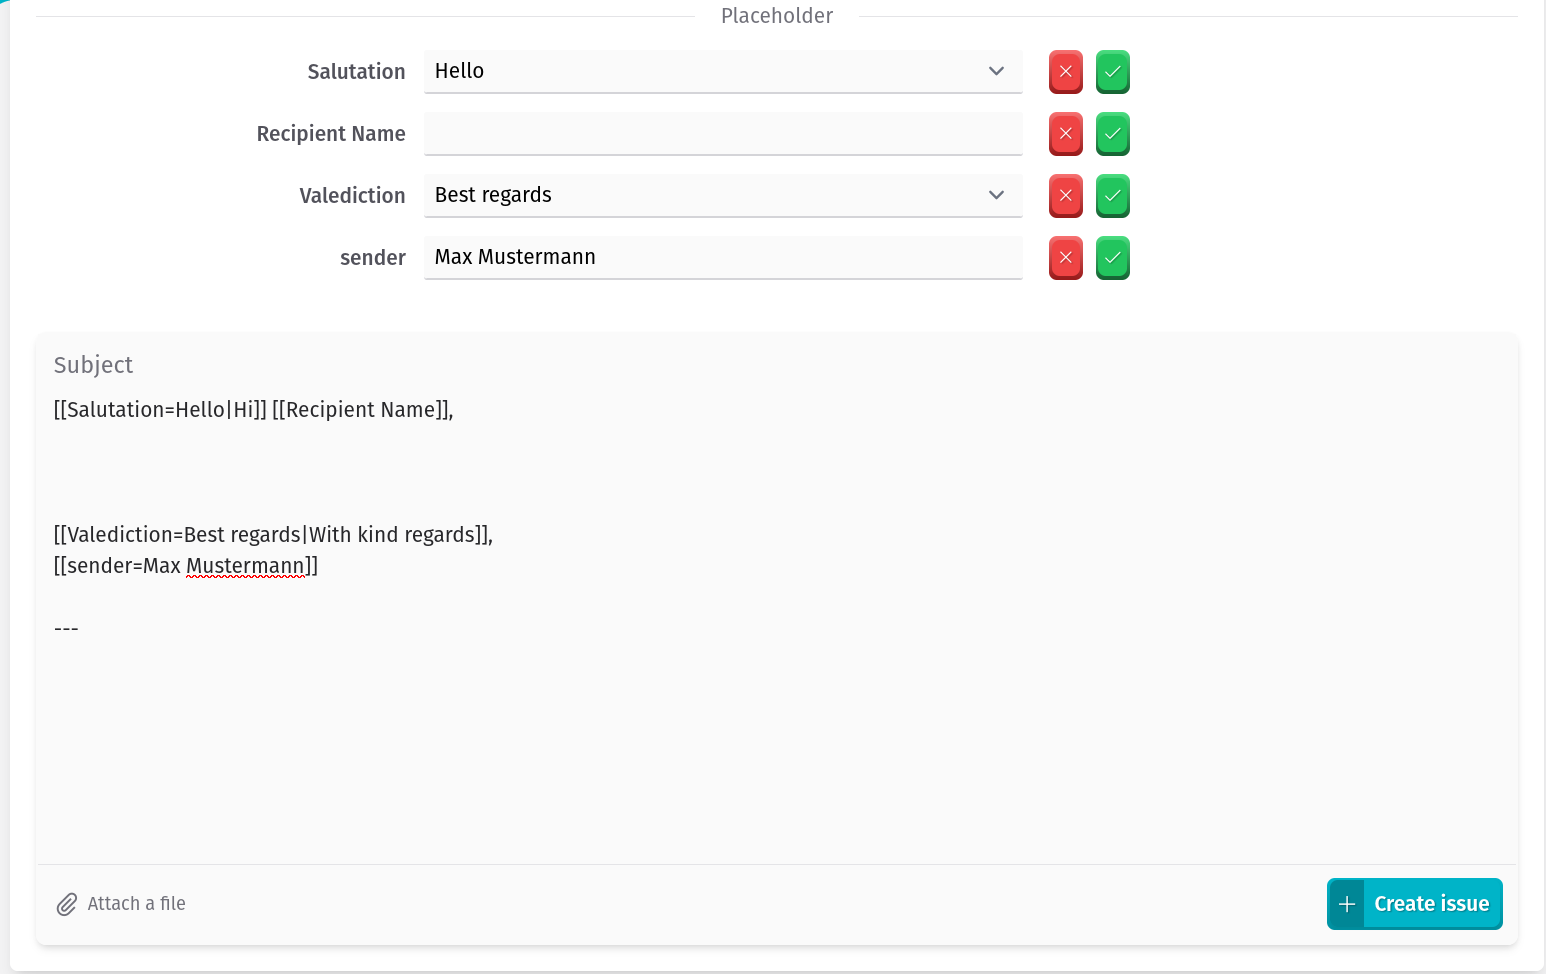
Task: Click red X button beside Salutation
Action: click(1065, 72)
